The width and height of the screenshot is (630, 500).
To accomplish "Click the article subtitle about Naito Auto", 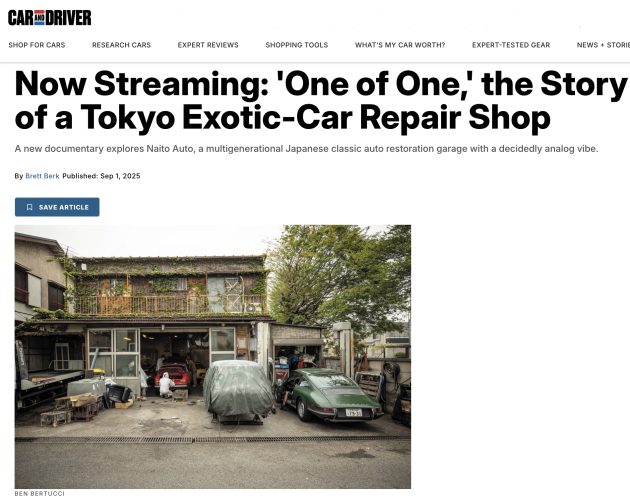I will pyautogui.click(x=307, y=149).
